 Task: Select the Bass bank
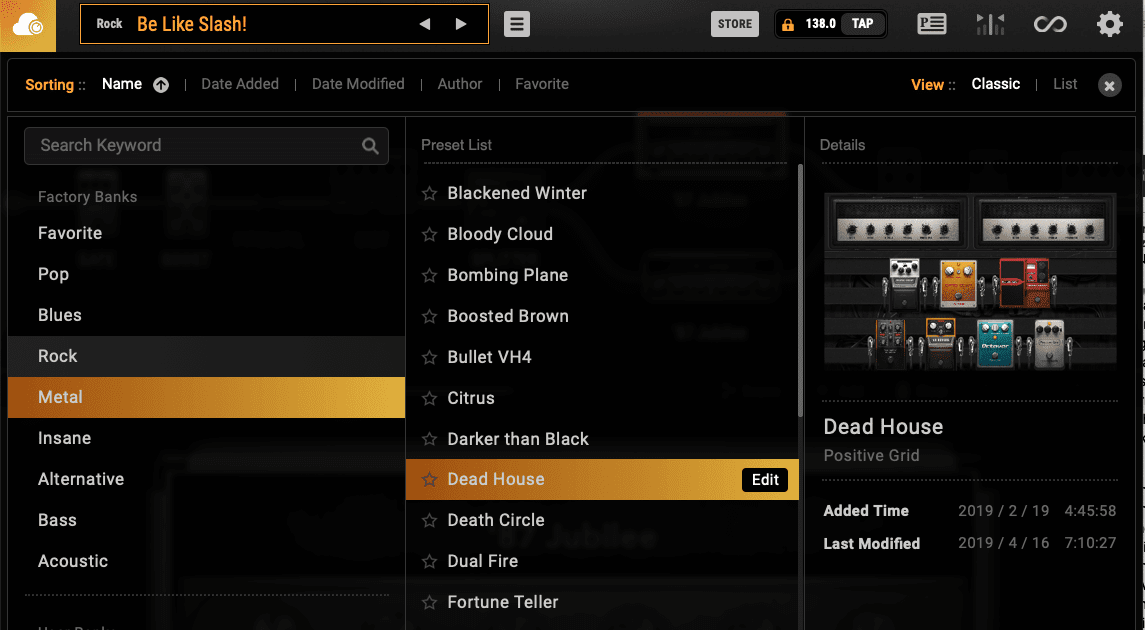206,520
